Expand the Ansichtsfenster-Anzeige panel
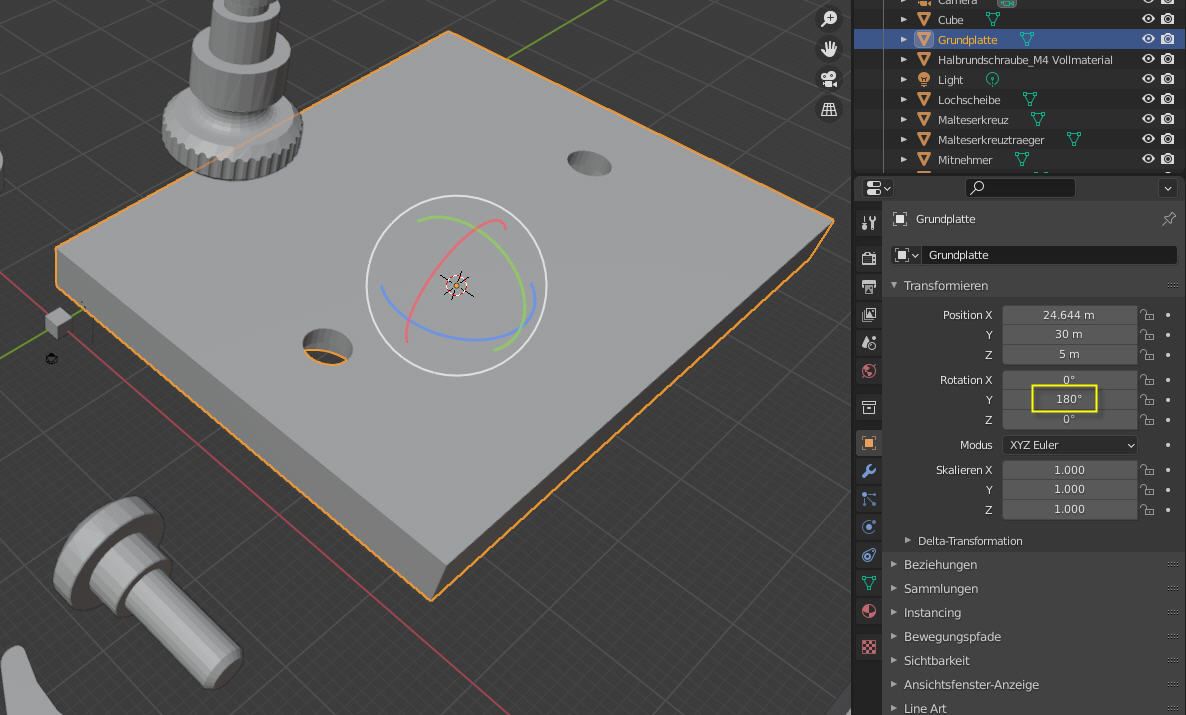 tap(894, 684)
